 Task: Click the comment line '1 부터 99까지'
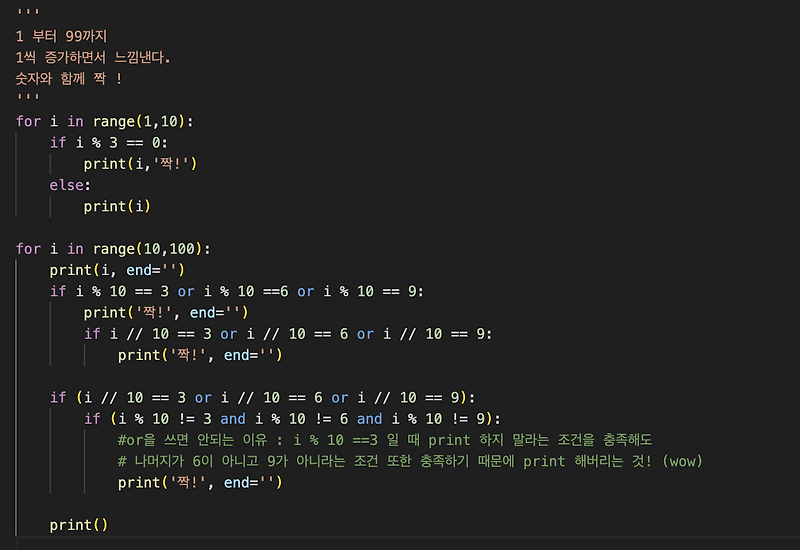(61, 36)
